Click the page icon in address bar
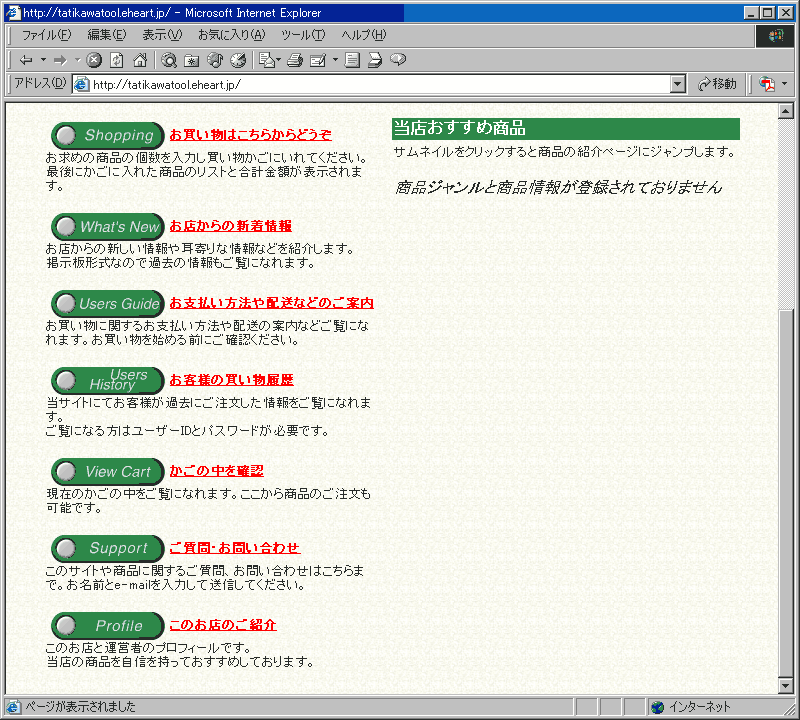Screen dimensions: 800x720 tap(82, 84)
